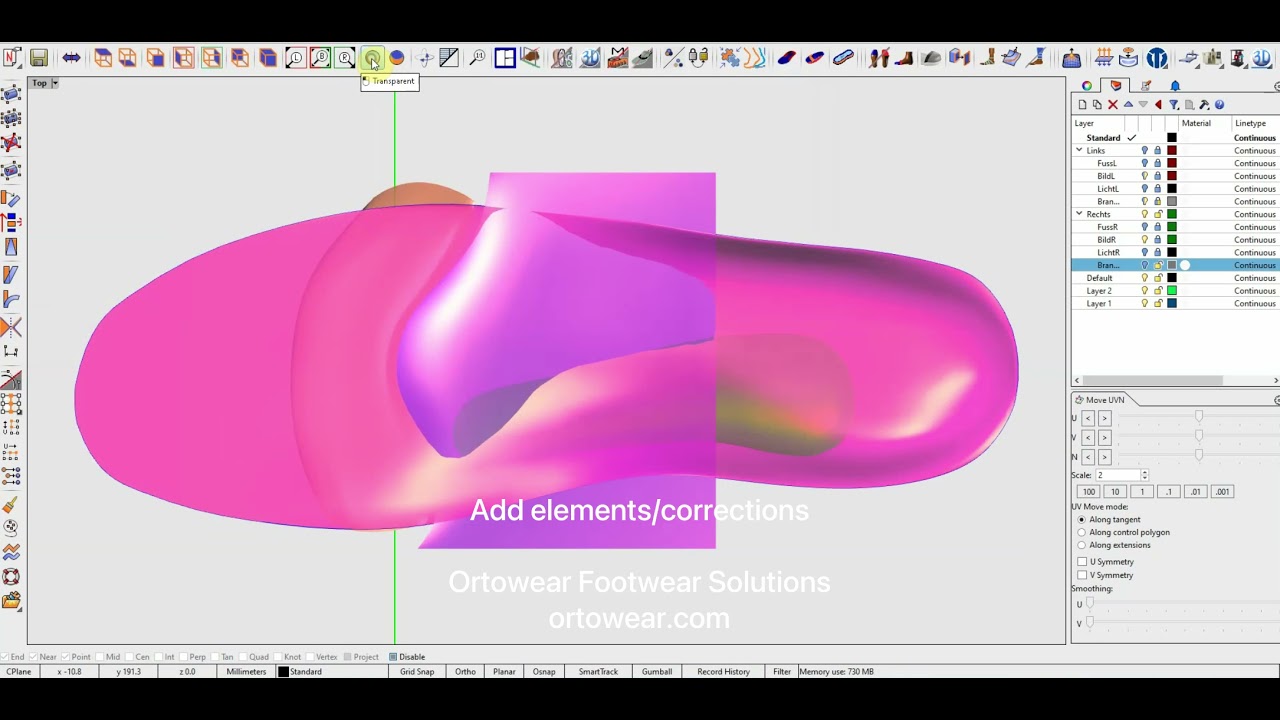The height and width of the screenshot is (720, 1280).
Task: Move layer up with blue triangle icon
Action: 1128,104
